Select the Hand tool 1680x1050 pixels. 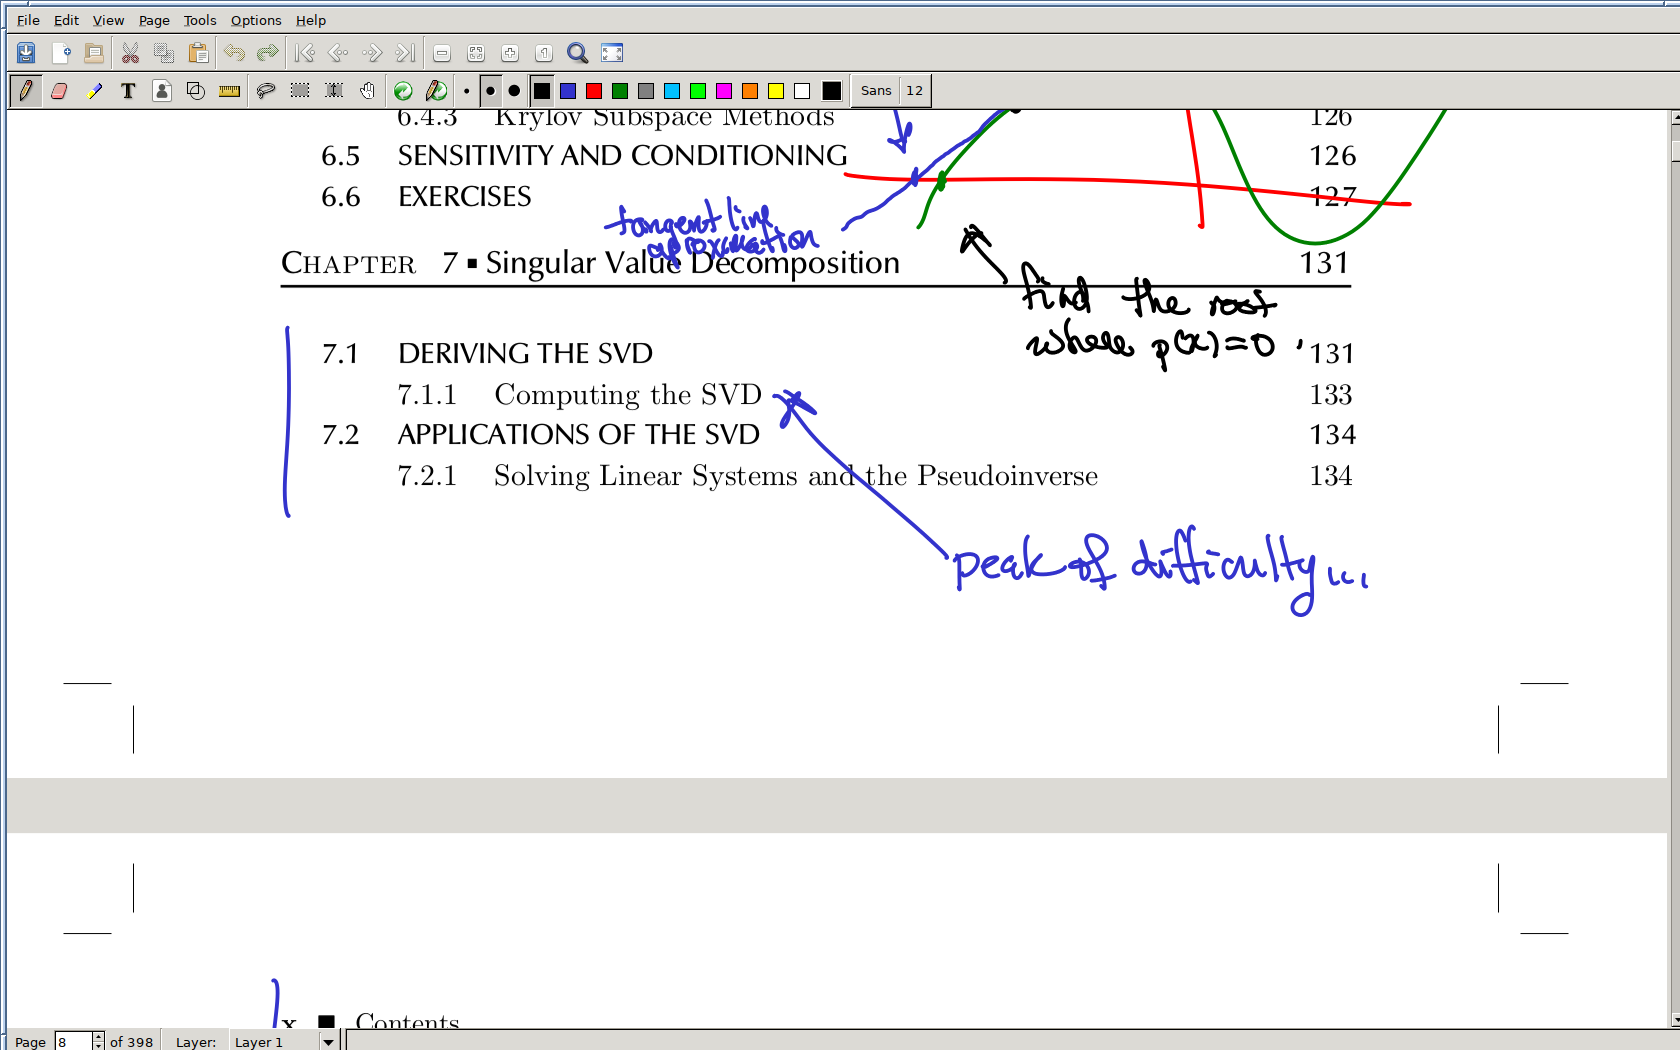(368, 91)
